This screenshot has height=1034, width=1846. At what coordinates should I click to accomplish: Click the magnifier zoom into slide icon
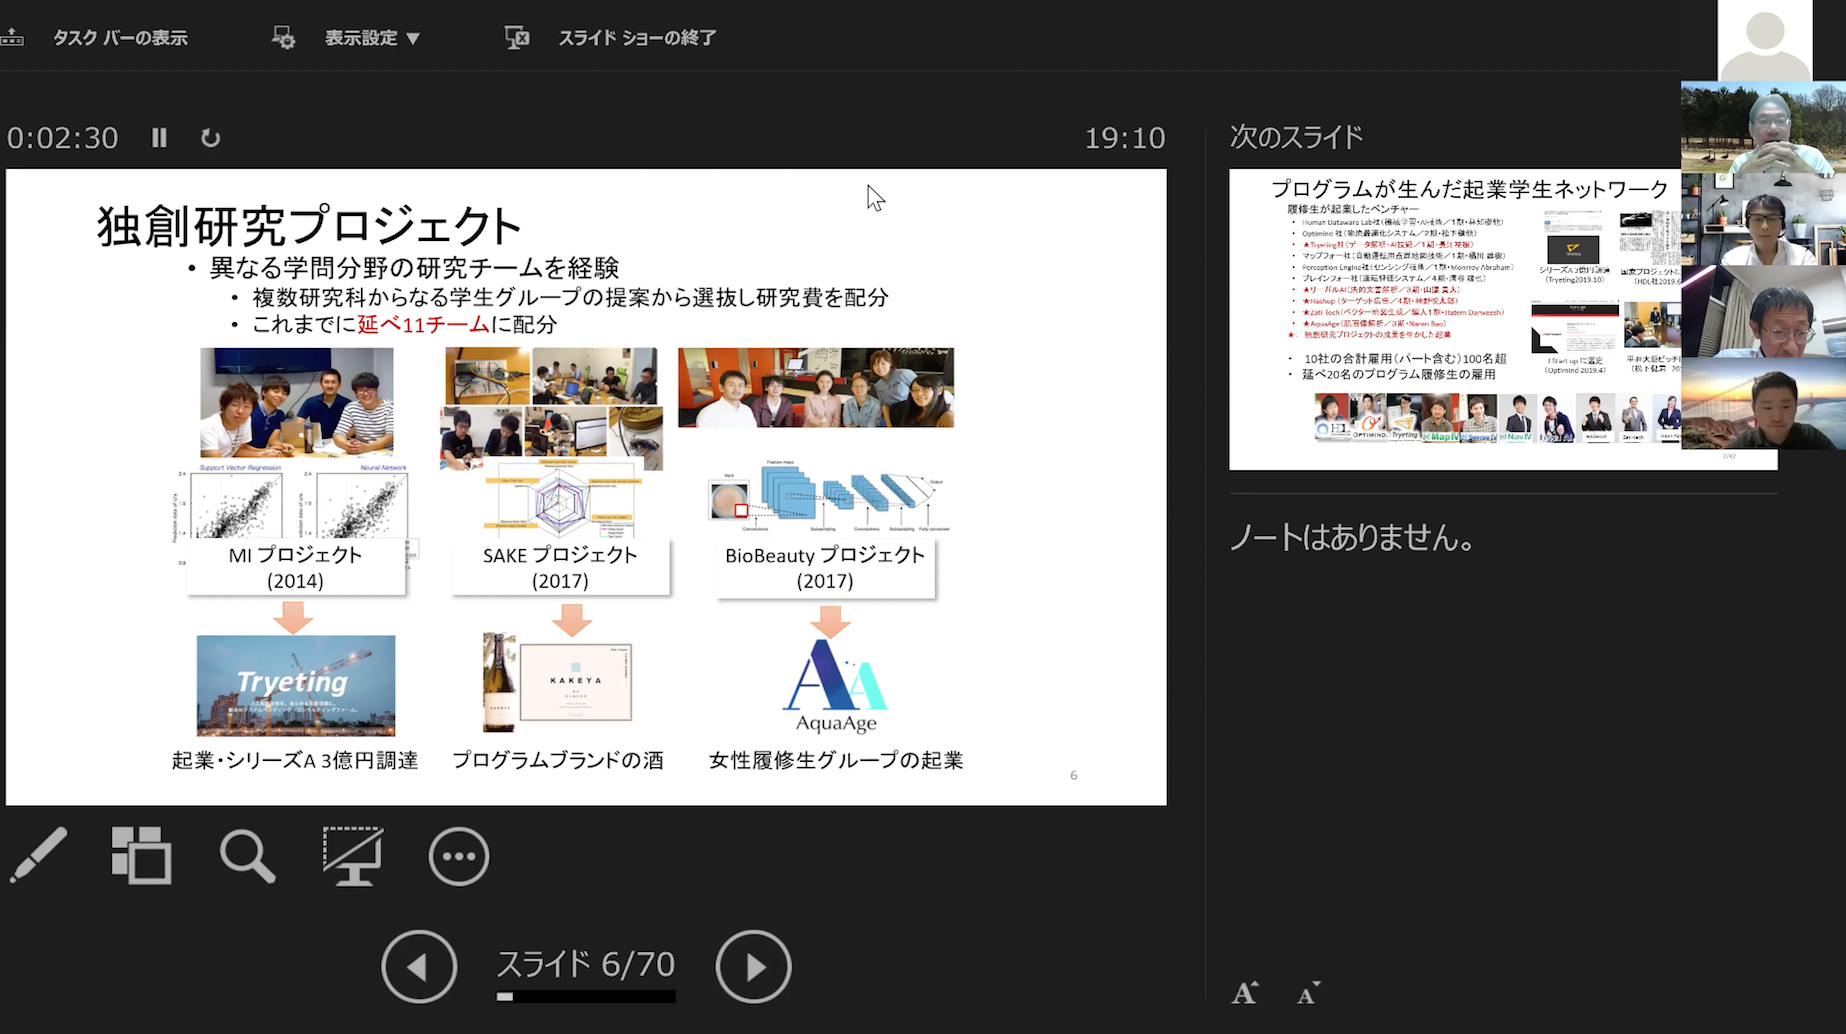click(x=247, y=856)
